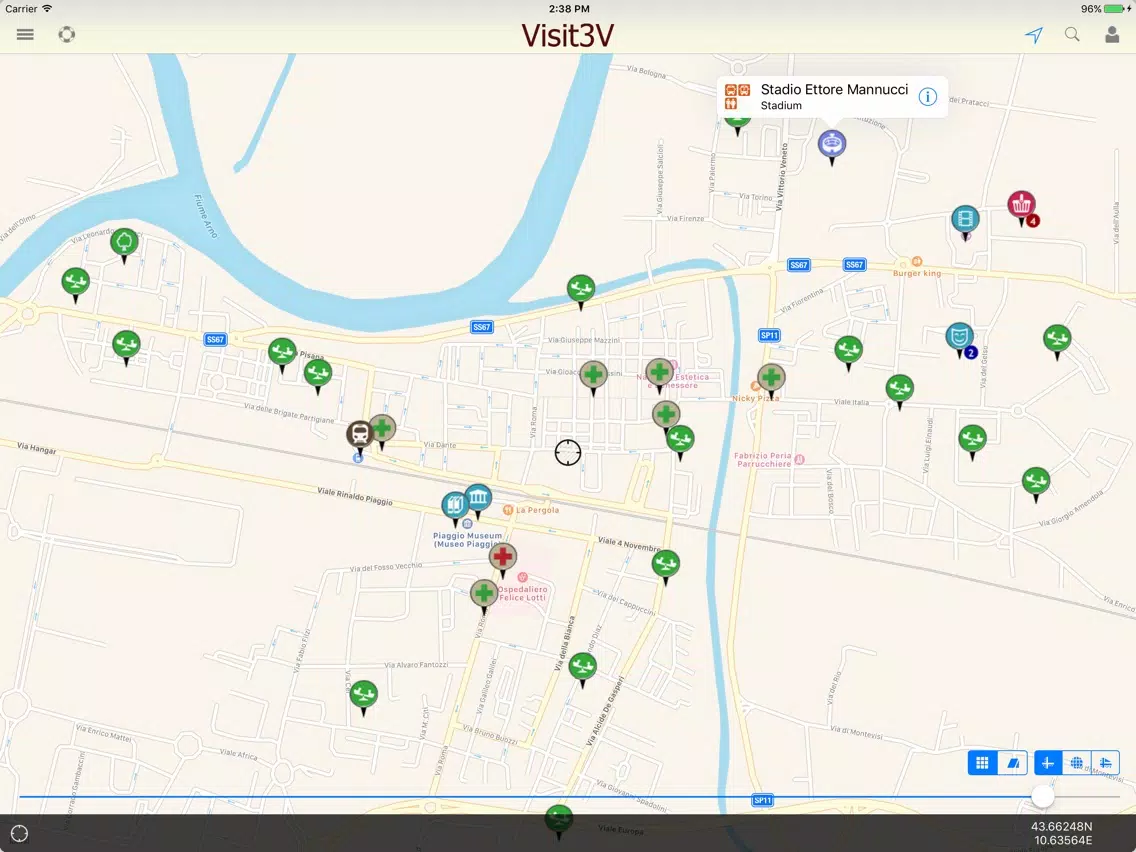Screen dimensions: 1136x852
Task: Toggle the grid-axis overlay button
Action: pyautogui.click(x=1106, y=762)
